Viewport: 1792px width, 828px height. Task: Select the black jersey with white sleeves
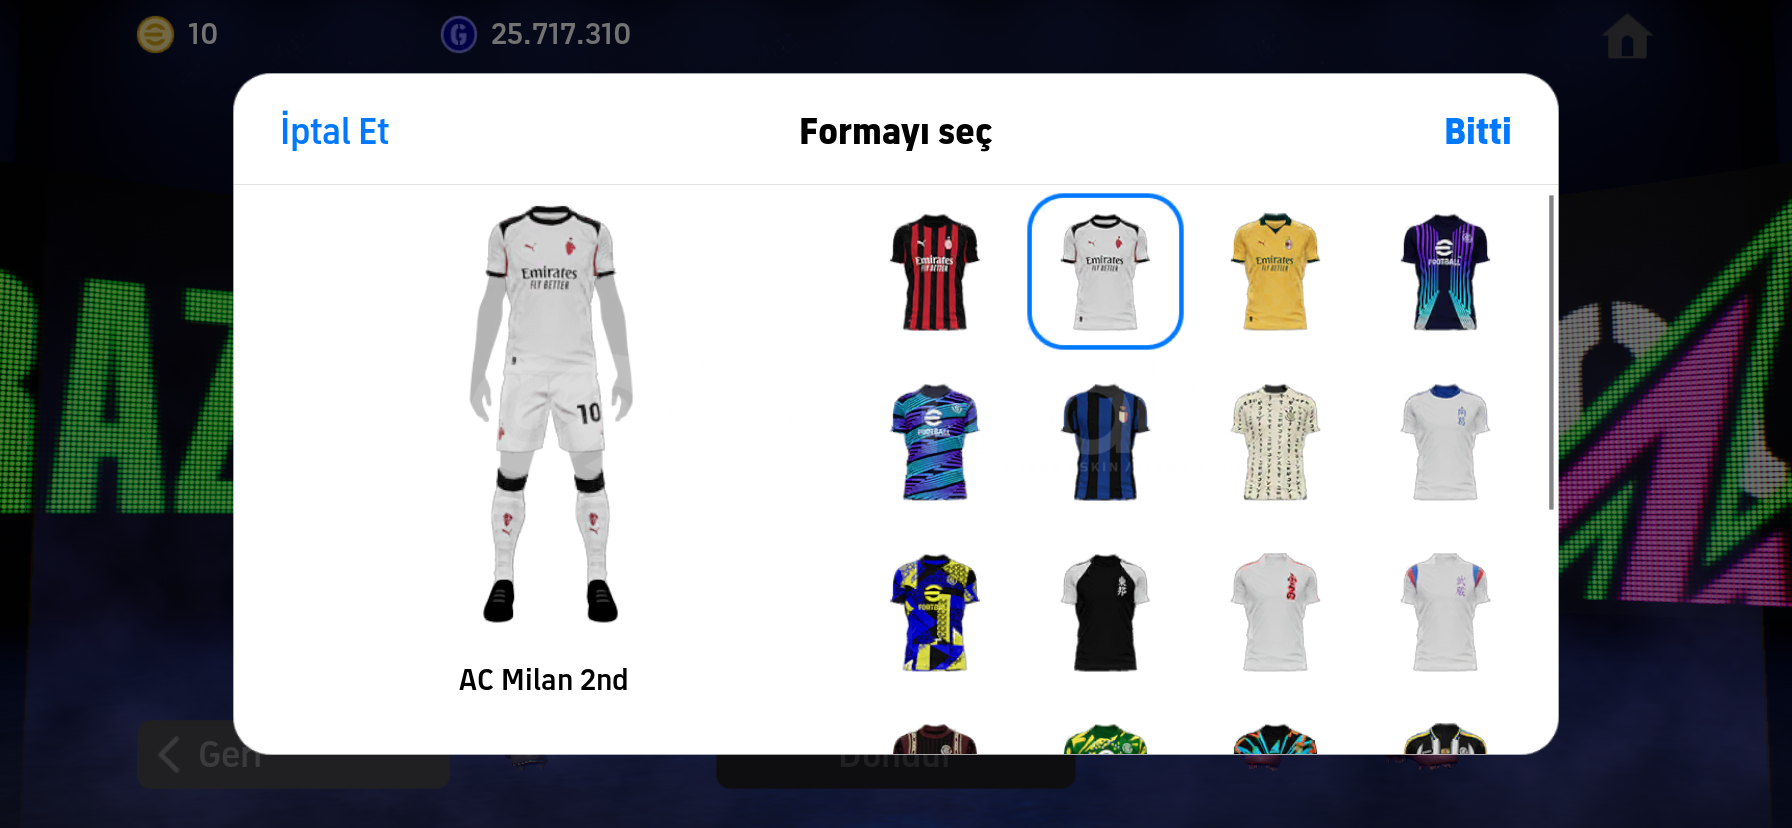1105,612
